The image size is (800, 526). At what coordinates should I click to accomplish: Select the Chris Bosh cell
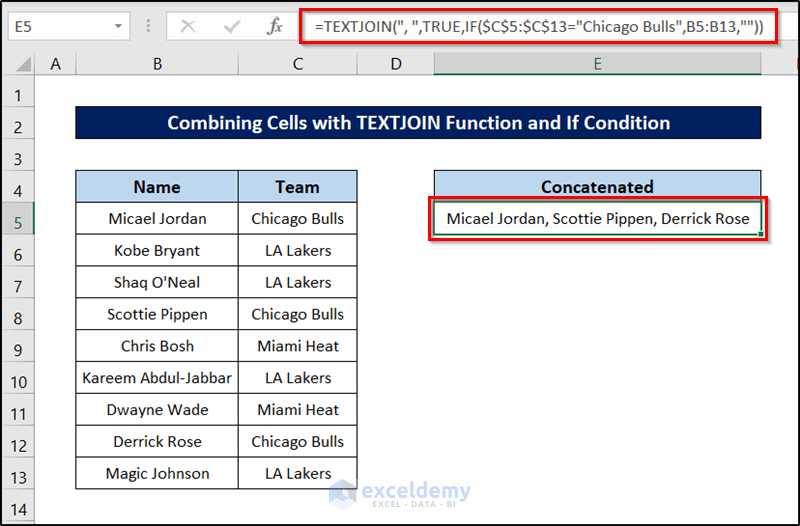pyautogui.click(x=157, y=346)
